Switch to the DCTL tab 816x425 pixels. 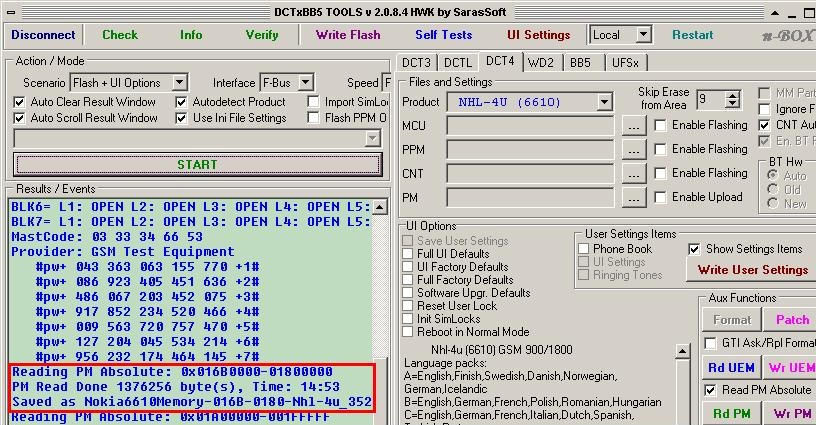tap(458, 63)
